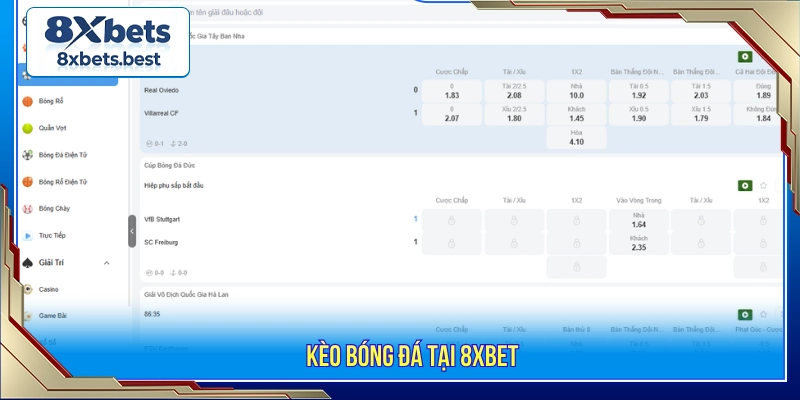
Task: Select Freiburg Khách qualify odds 2.35
Action: (639, 243)
